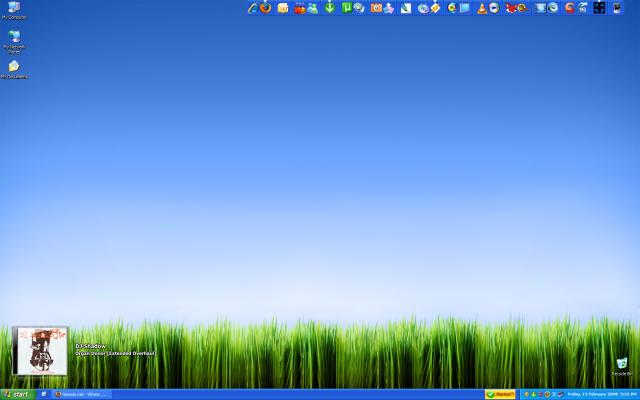Switch to the Firefox taskbar window button
Image resolution: width=640 pixels, height=400 pixels.
82,394
